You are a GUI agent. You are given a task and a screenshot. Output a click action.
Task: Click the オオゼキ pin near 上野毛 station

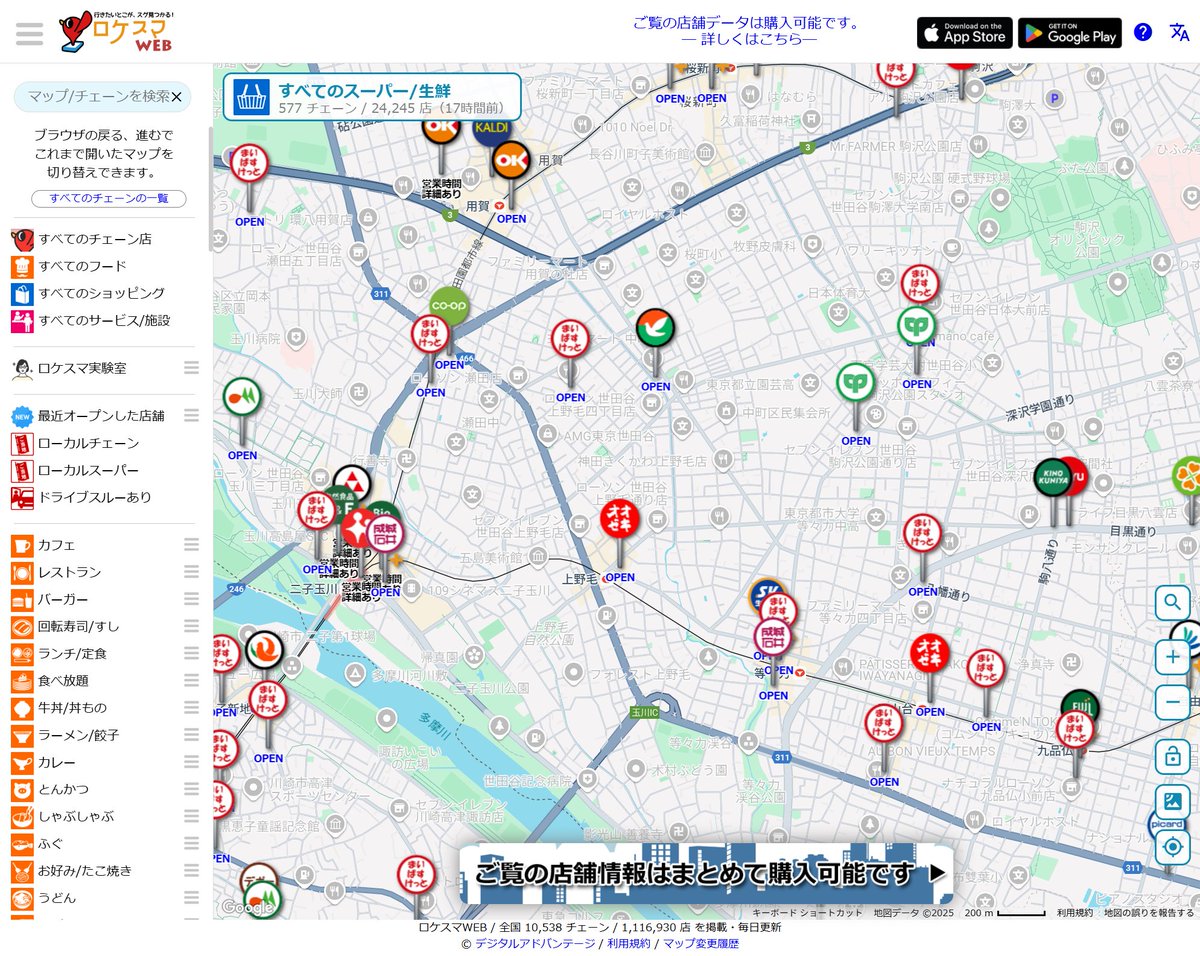point(620,519)
